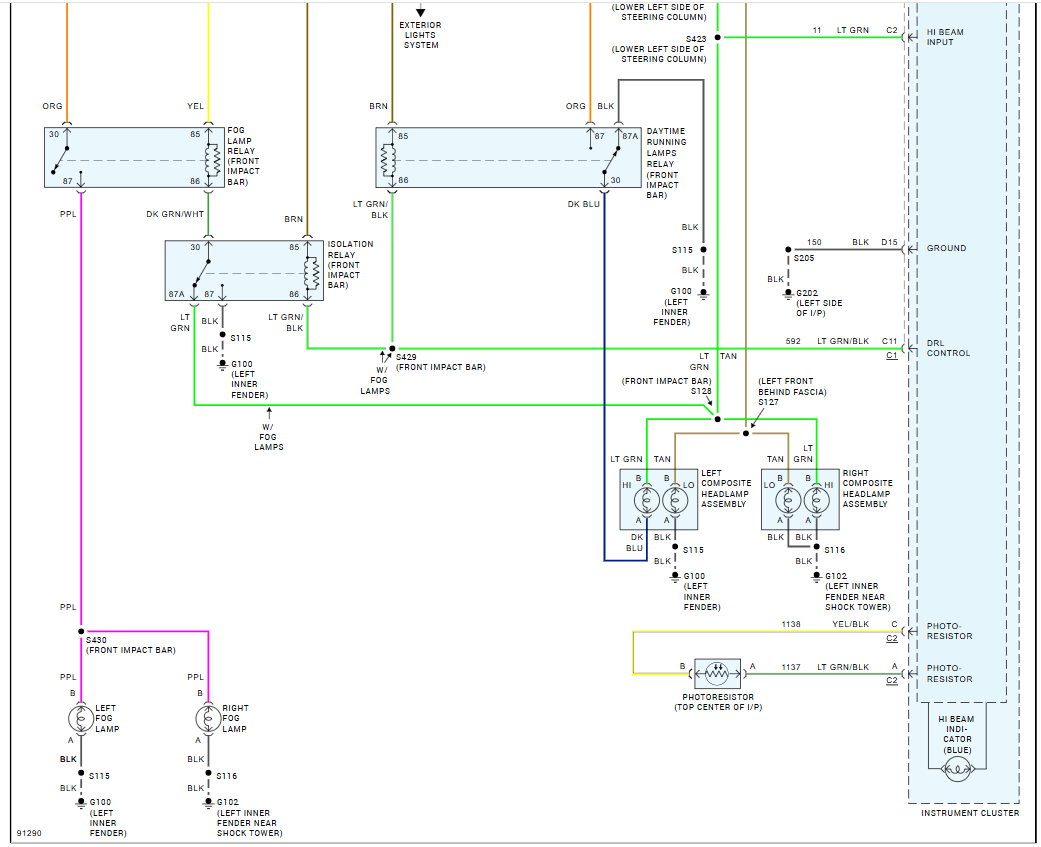Click the right fog lamp bulb symbol
Image resolution: width=1041 pixels, height=847 pixels.
tap(208, 718)
